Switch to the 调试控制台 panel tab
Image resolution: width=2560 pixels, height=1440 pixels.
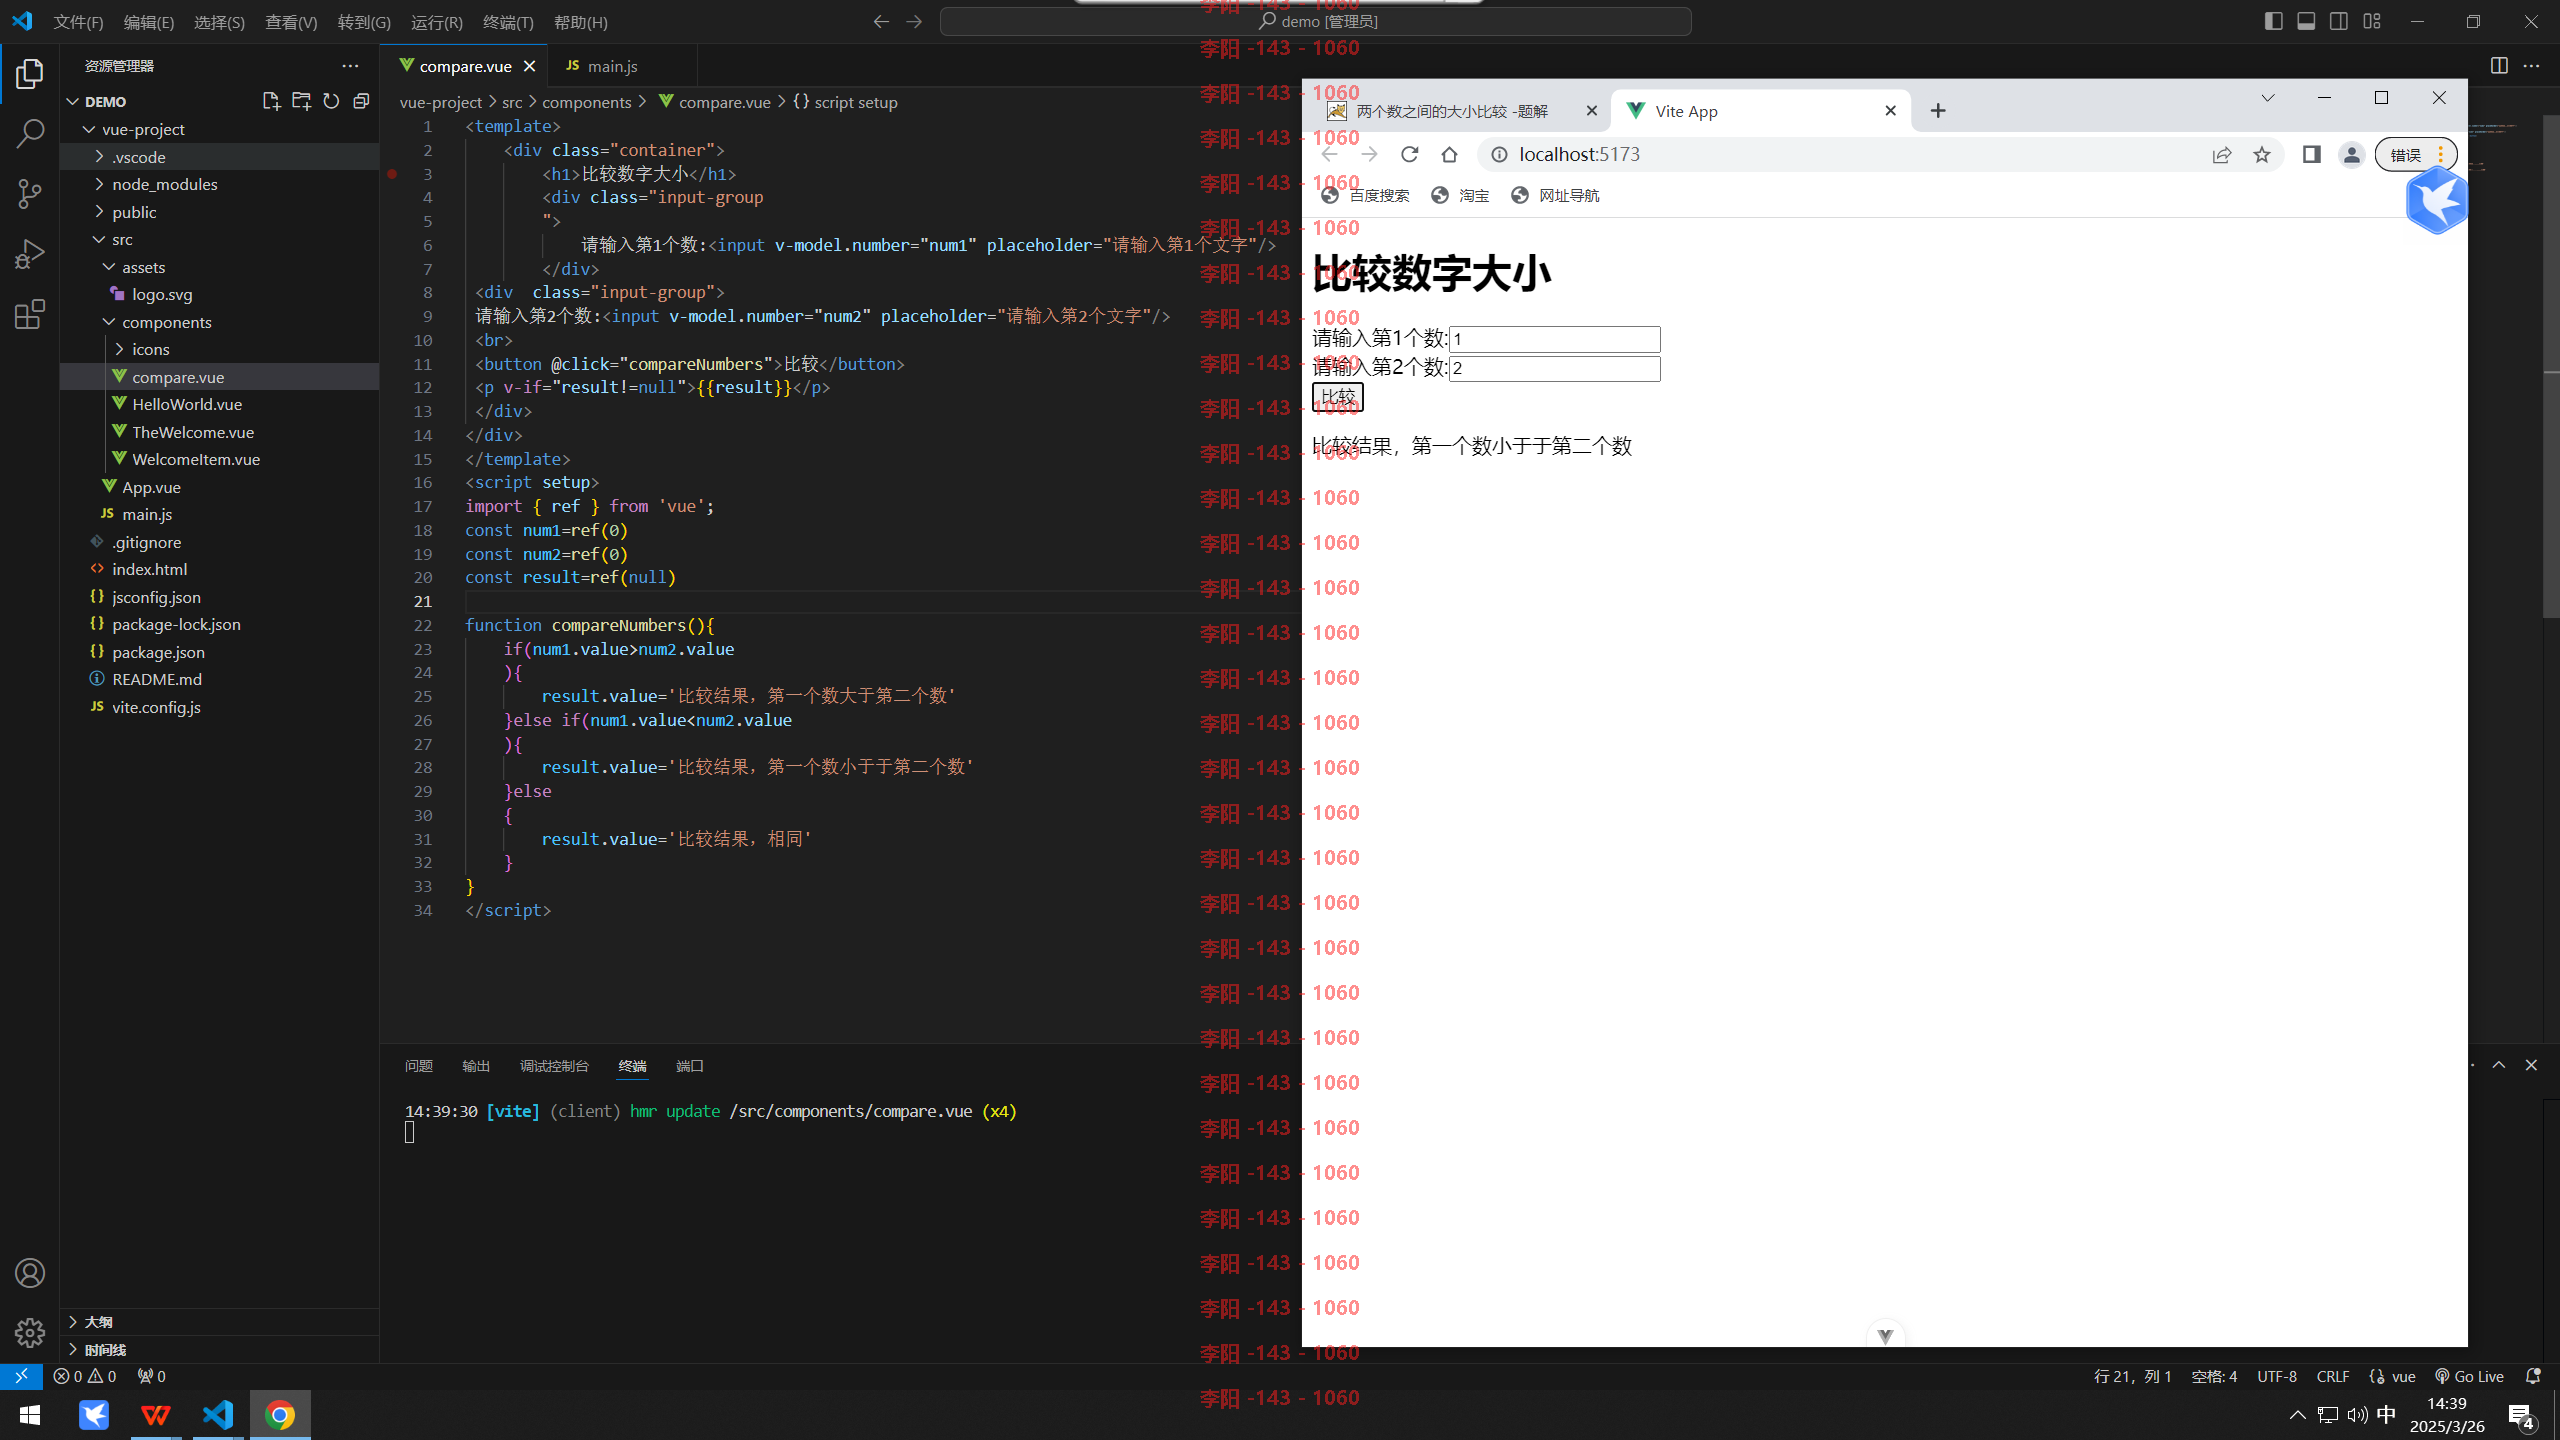554,1066
